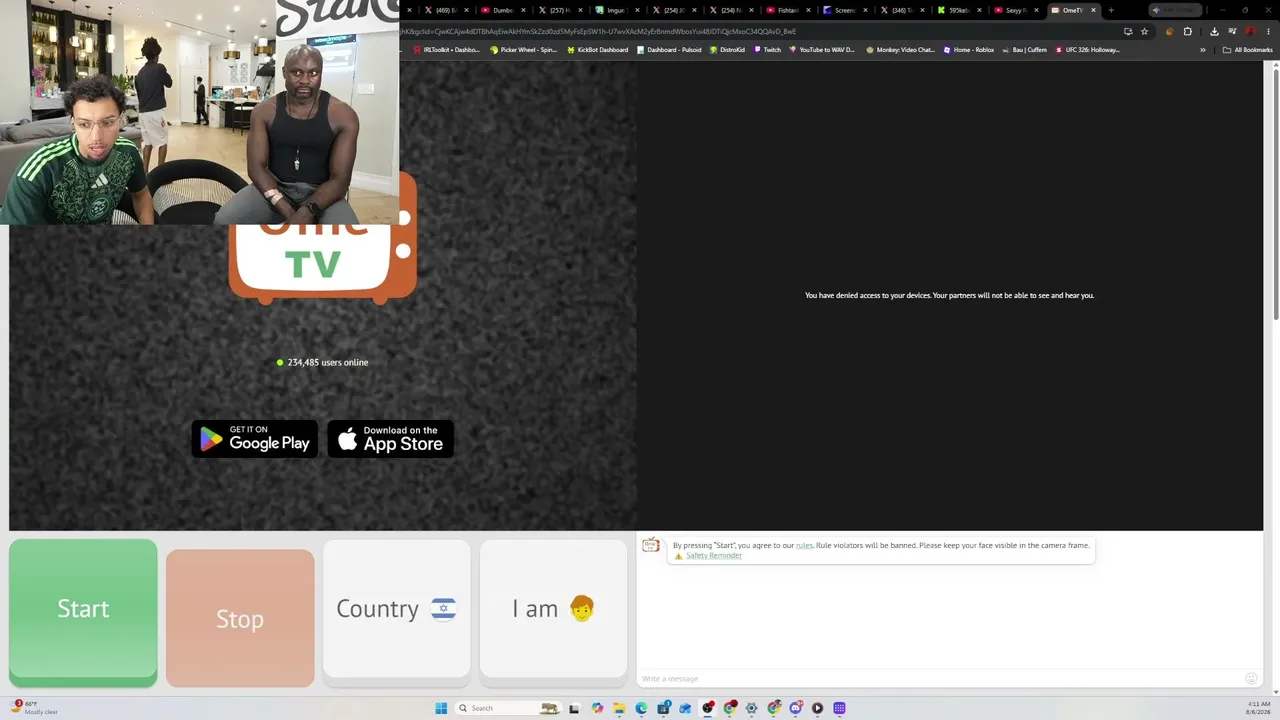Download on the App Store badge
Screen dimensions: 1280x720
point(391,439)
